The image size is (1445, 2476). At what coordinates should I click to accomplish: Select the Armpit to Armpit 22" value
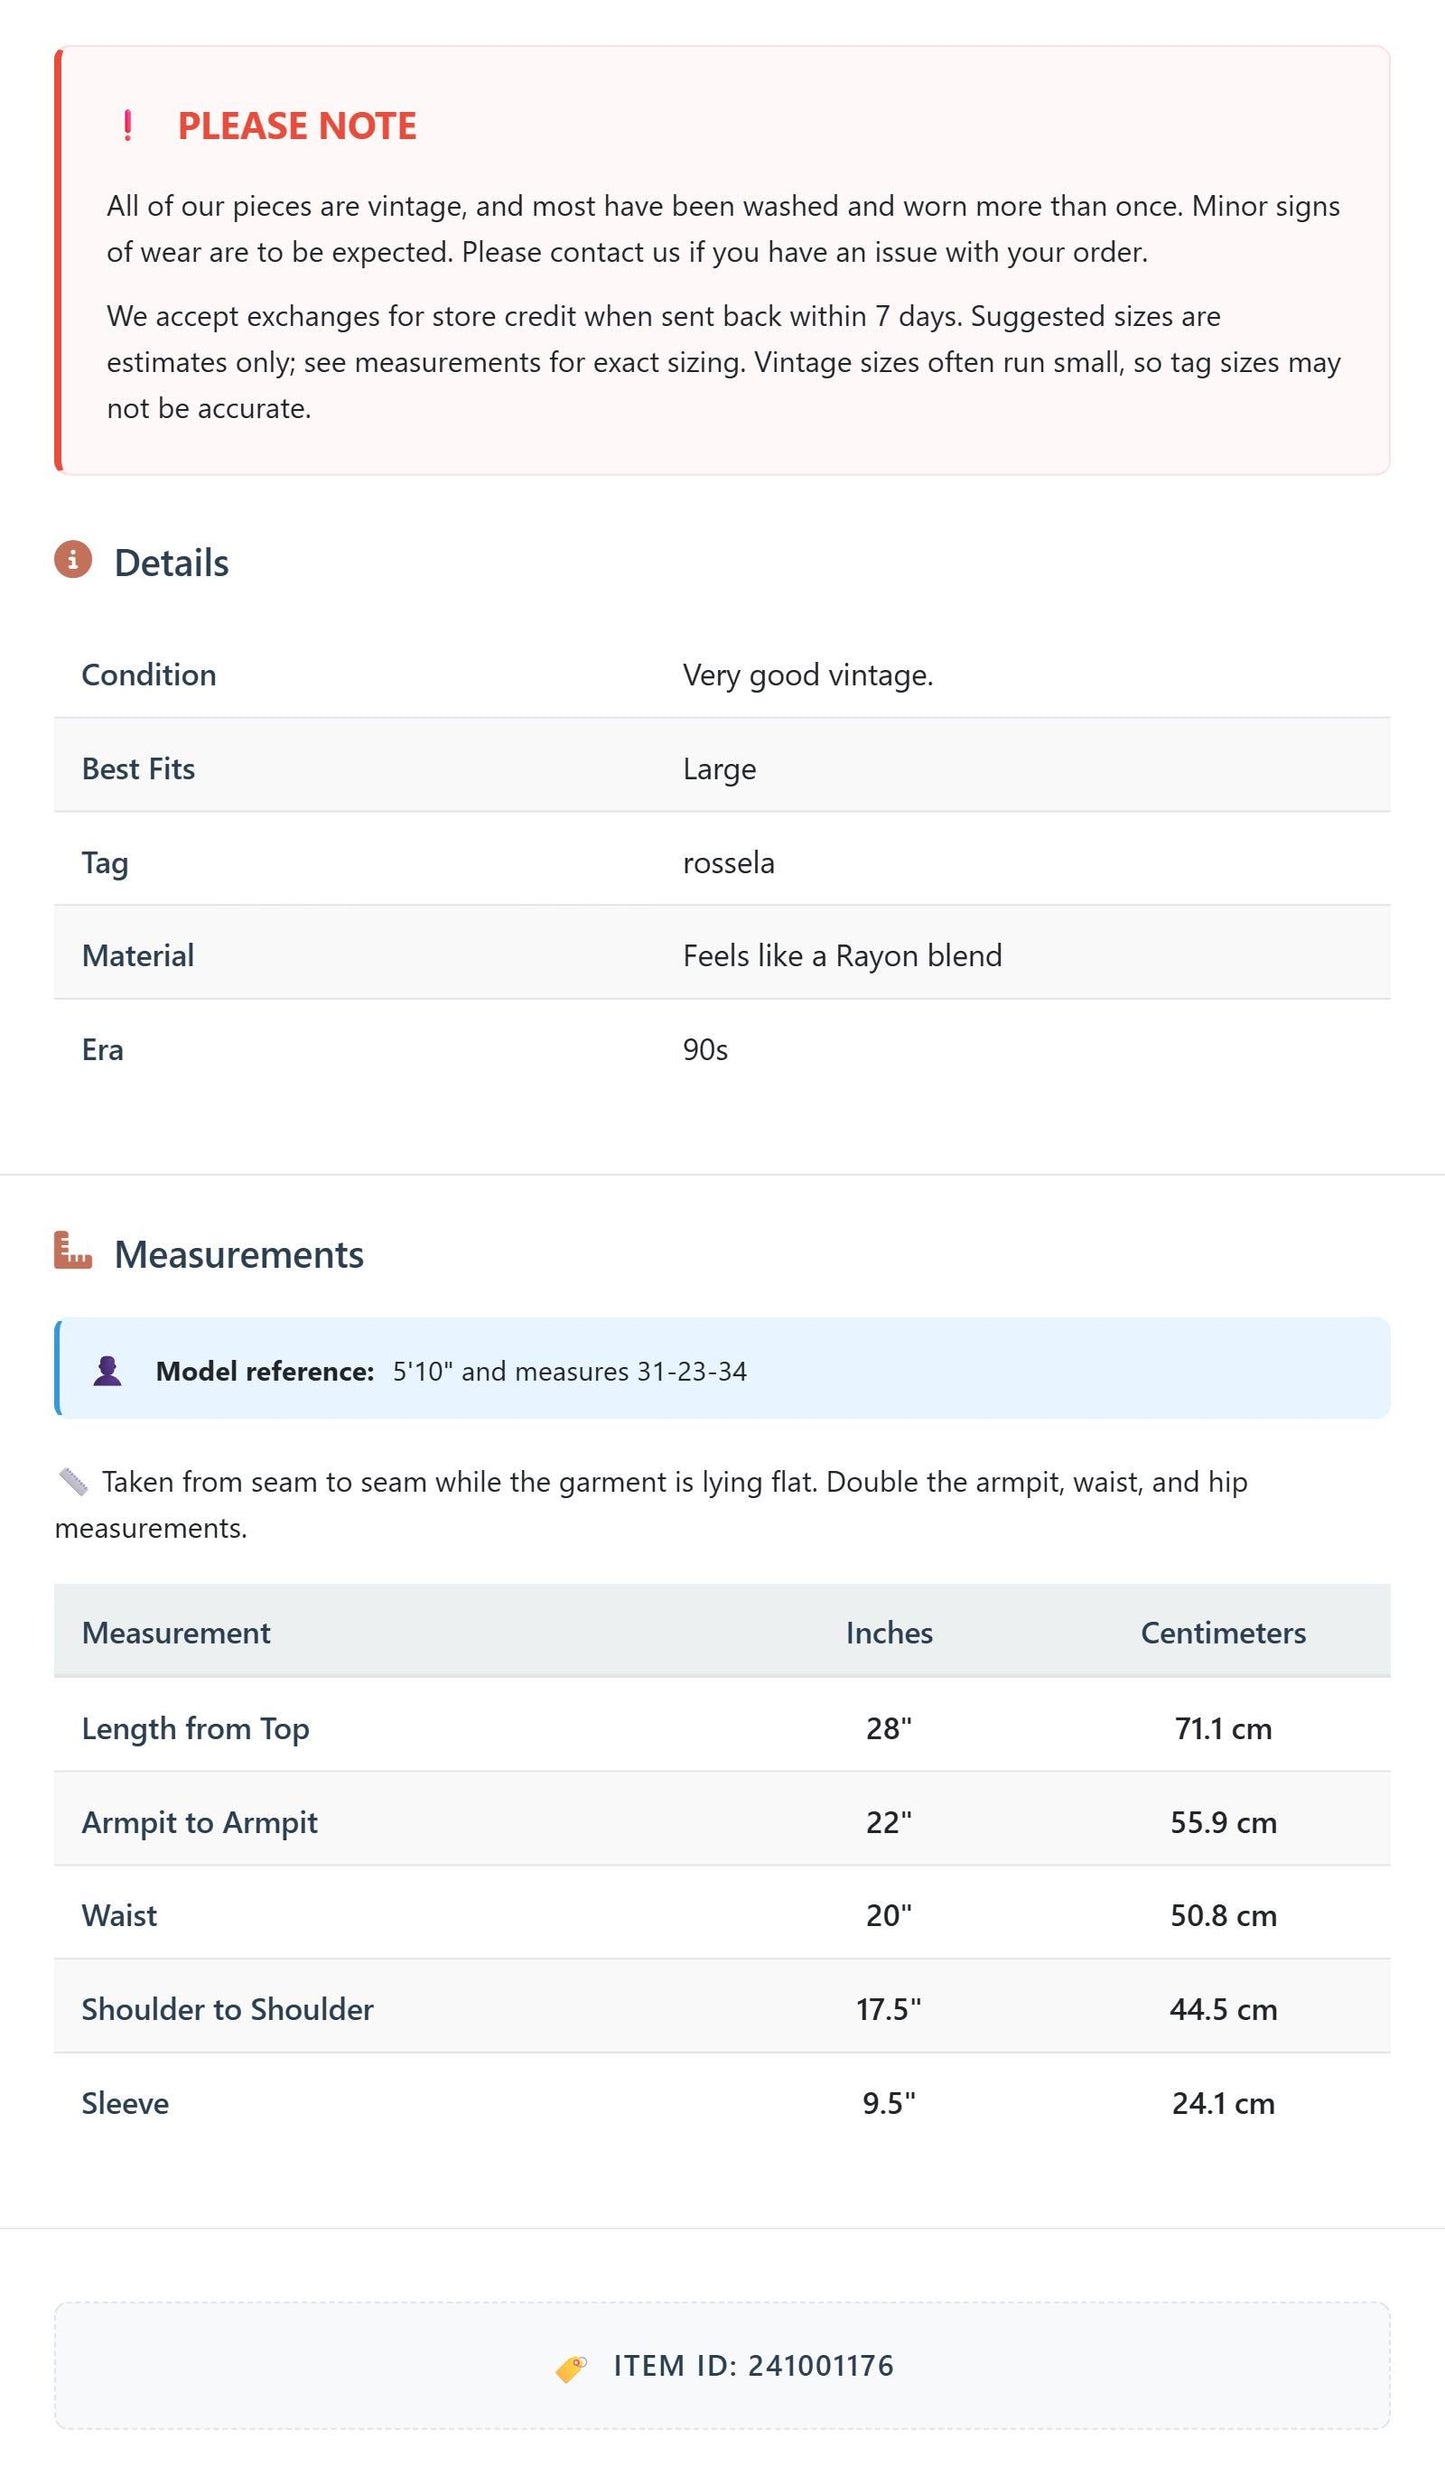[x=889, y=1822]
